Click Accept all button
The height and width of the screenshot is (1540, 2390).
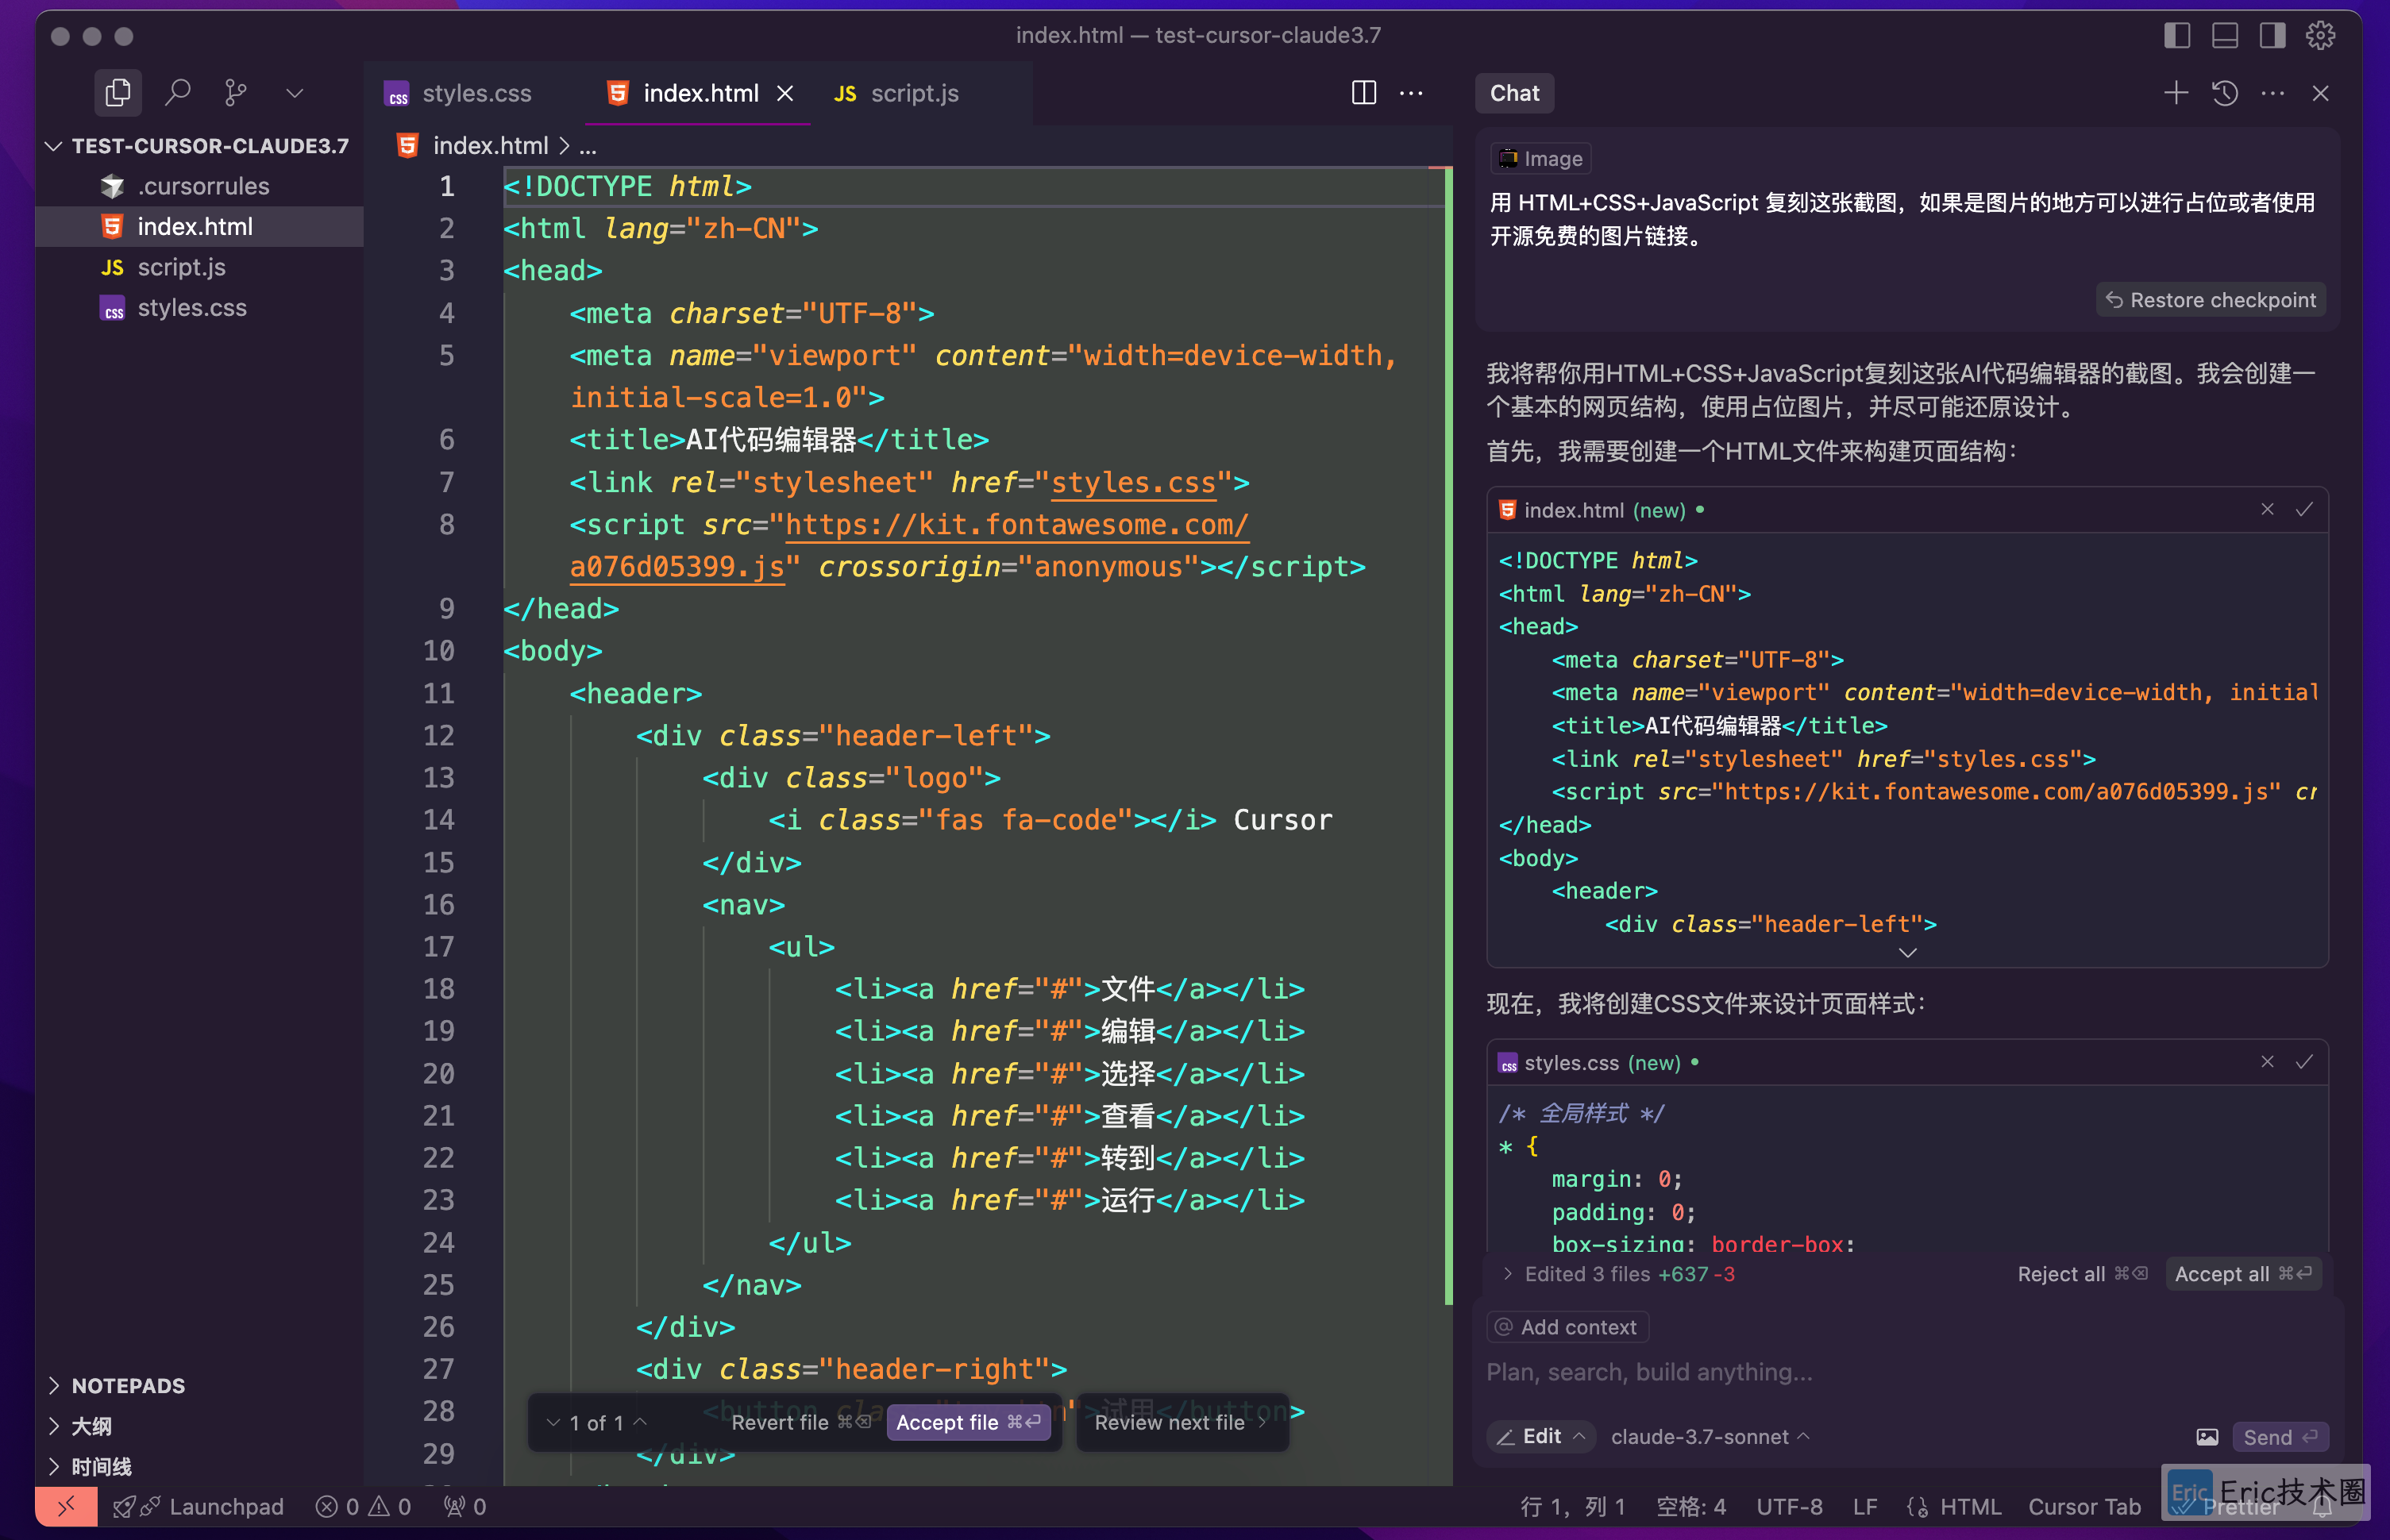coord(2243,1274)
